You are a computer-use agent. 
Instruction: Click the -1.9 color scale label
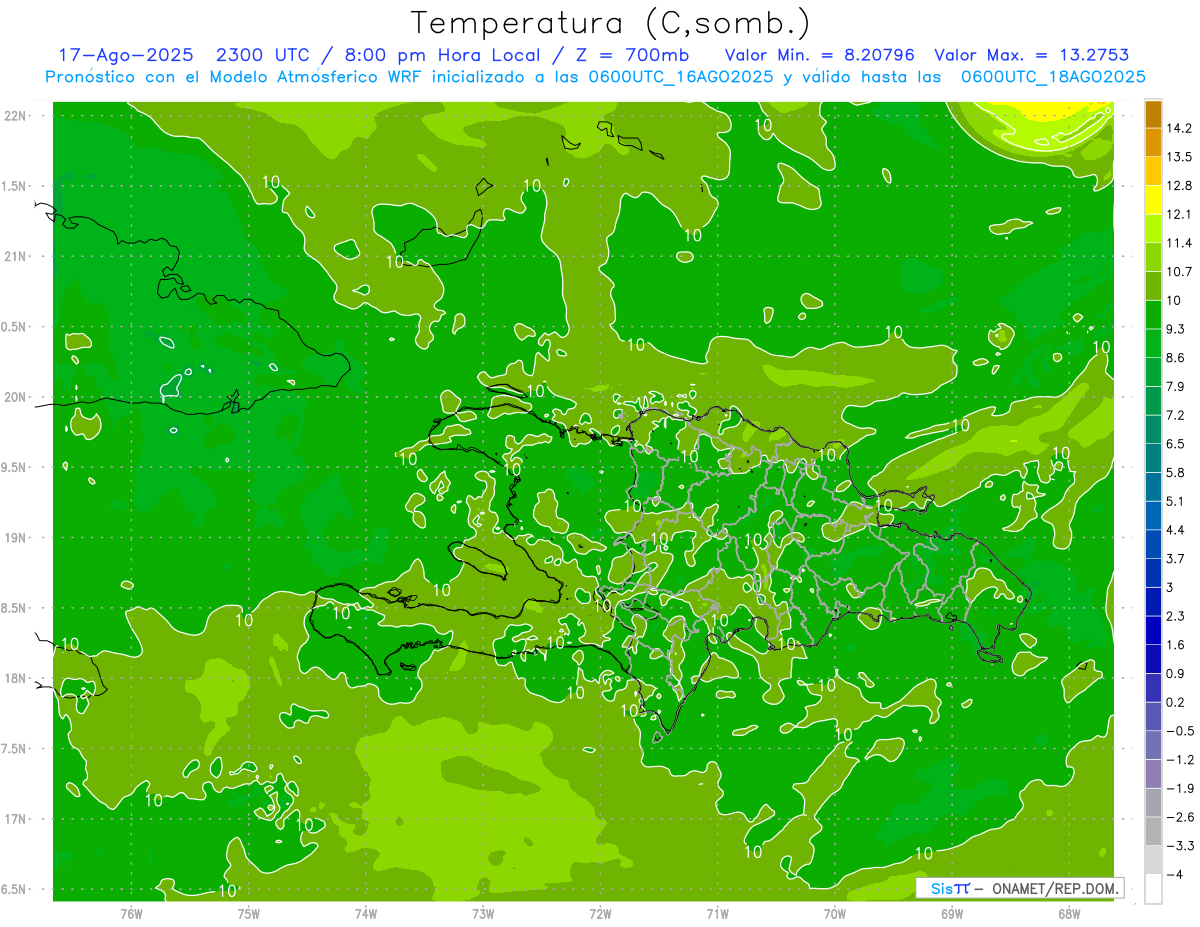coord(1180,789)
